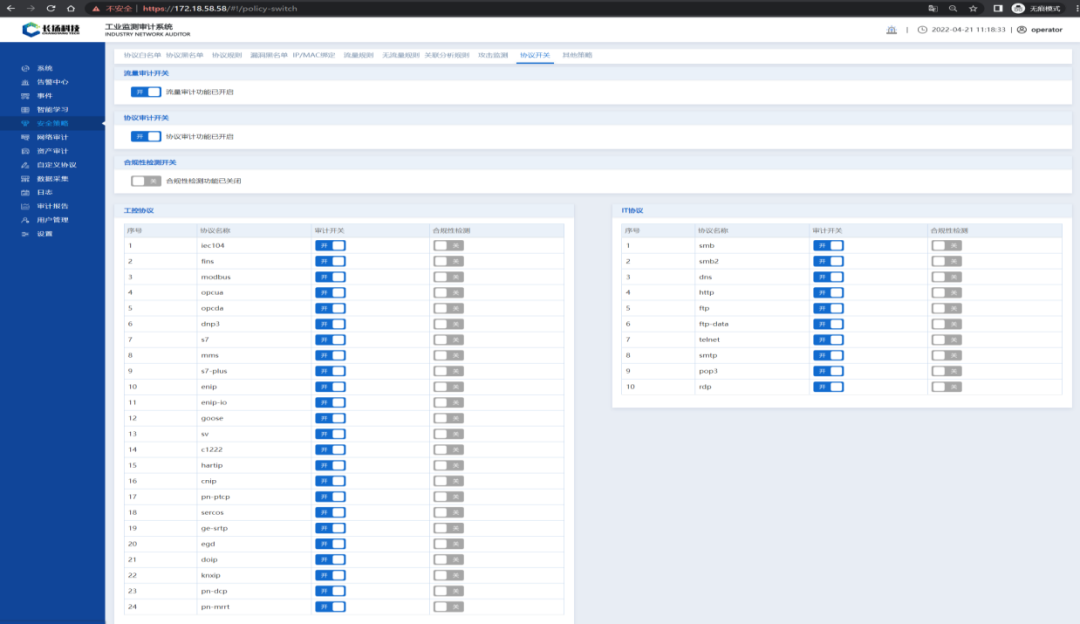
Task: Open 用户管理 in the sidebar
Action: (51, 220)
